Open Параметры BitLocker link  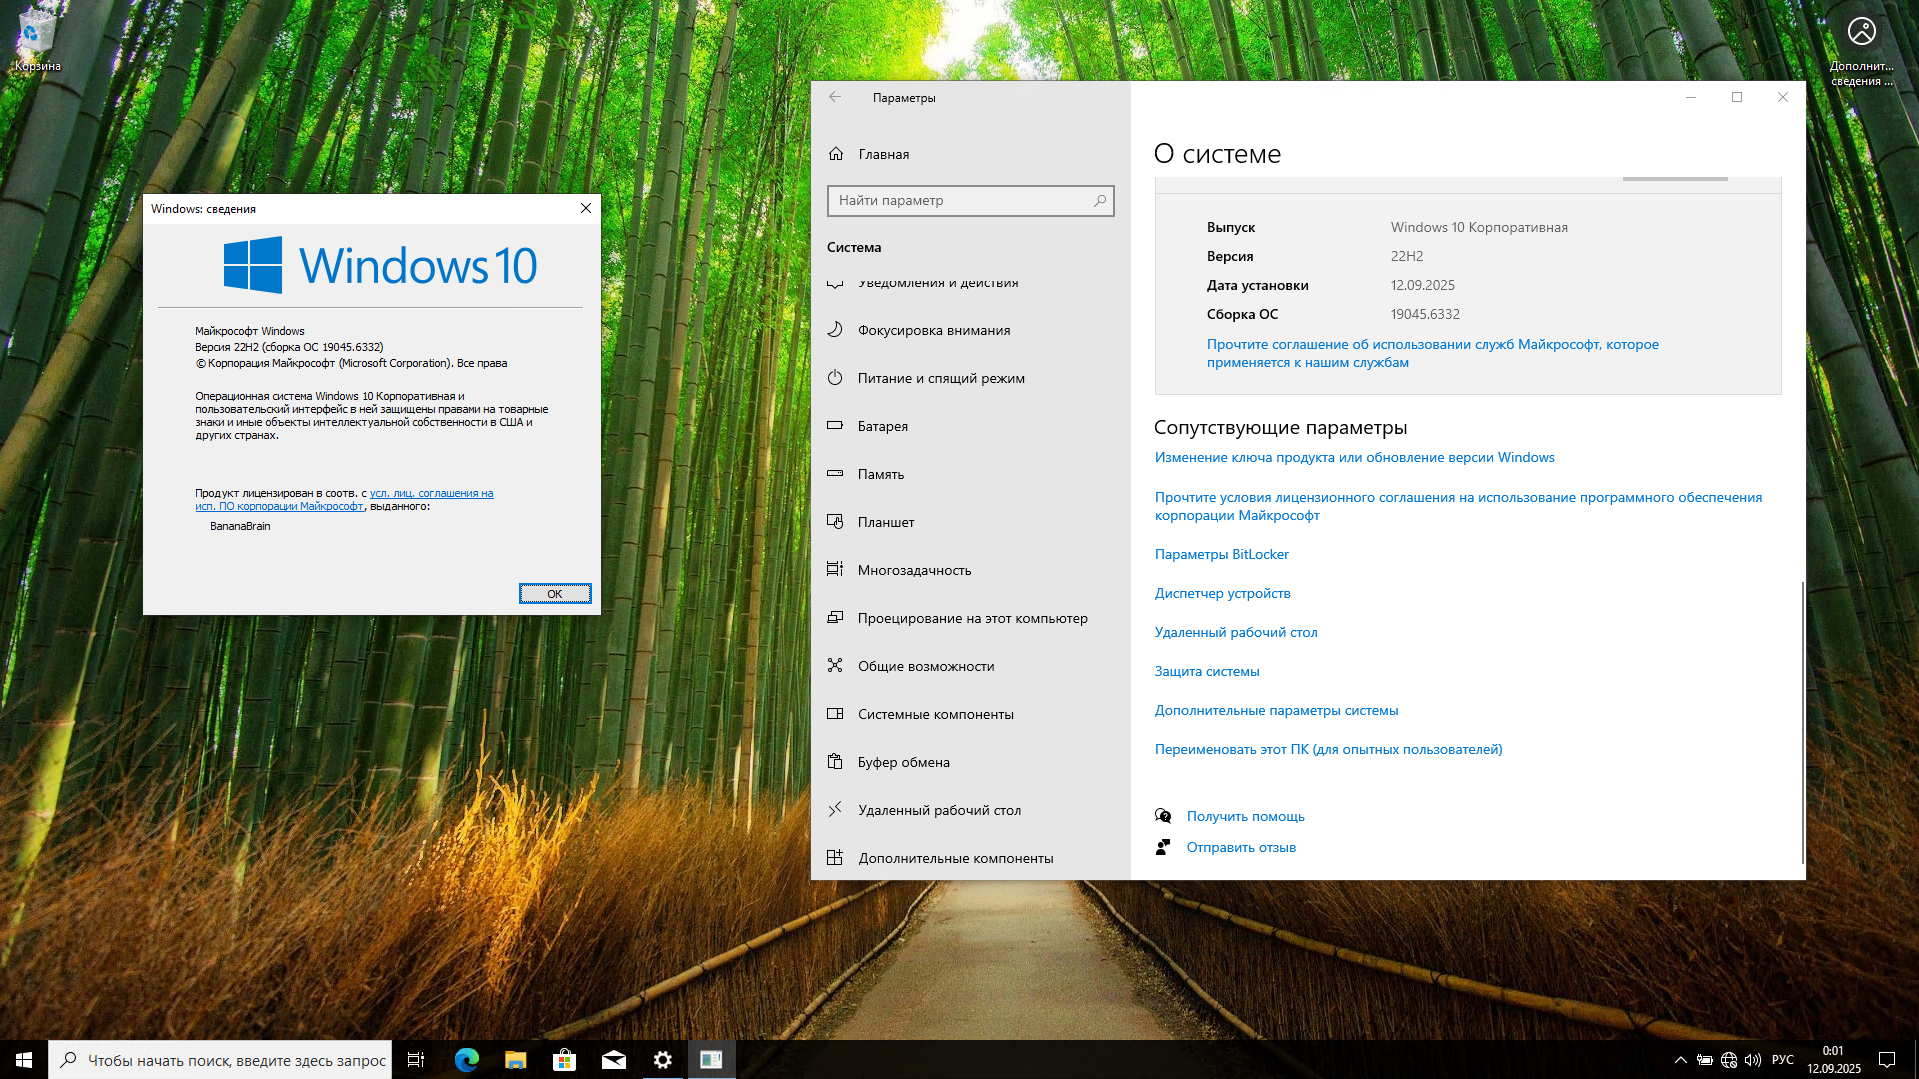1221,554
